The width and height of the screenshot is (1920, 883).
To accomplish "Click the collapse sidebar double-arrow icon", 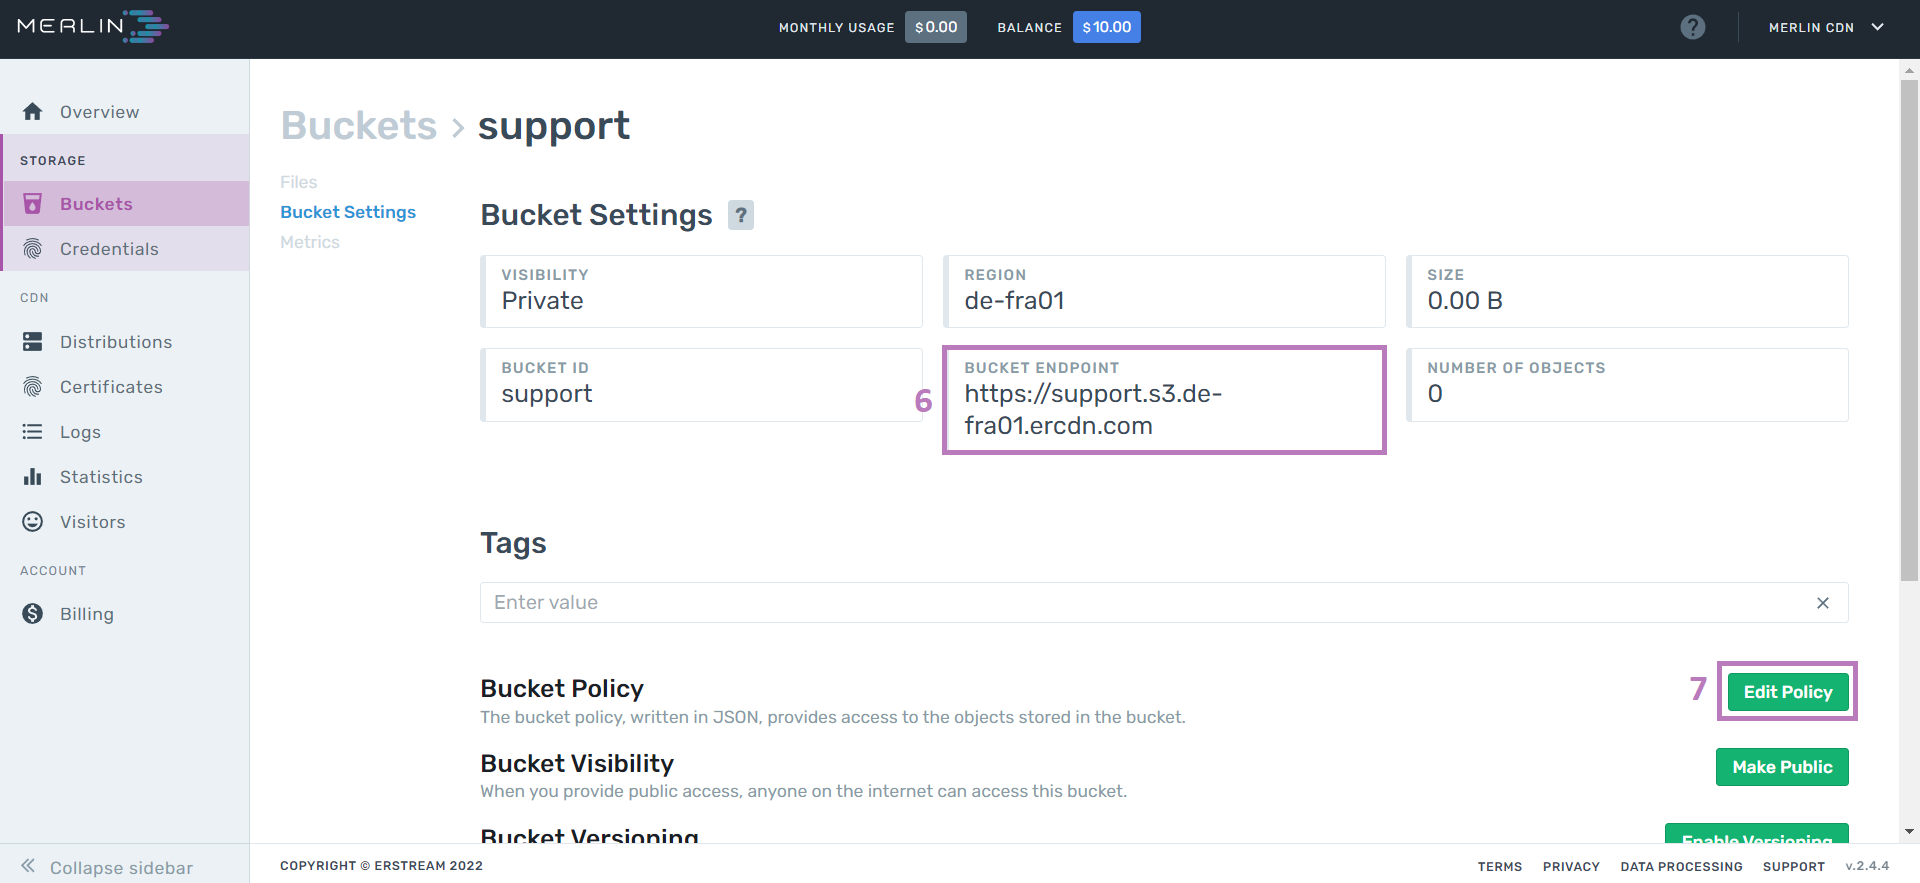I will [28, 866].
